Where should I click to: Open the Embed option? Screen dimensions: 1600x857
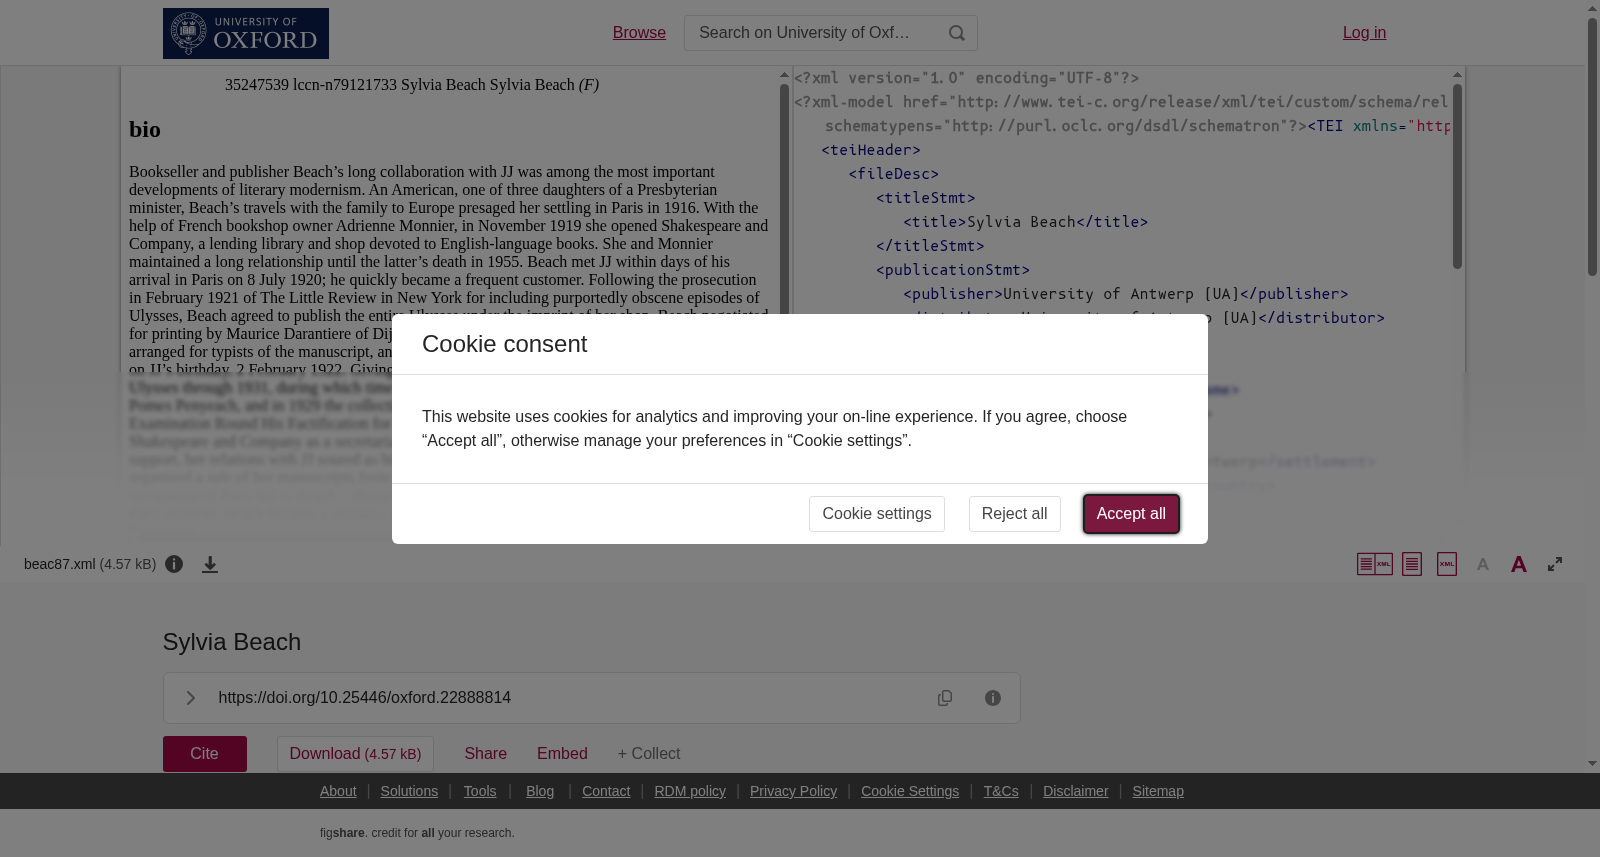click(562, 754)
